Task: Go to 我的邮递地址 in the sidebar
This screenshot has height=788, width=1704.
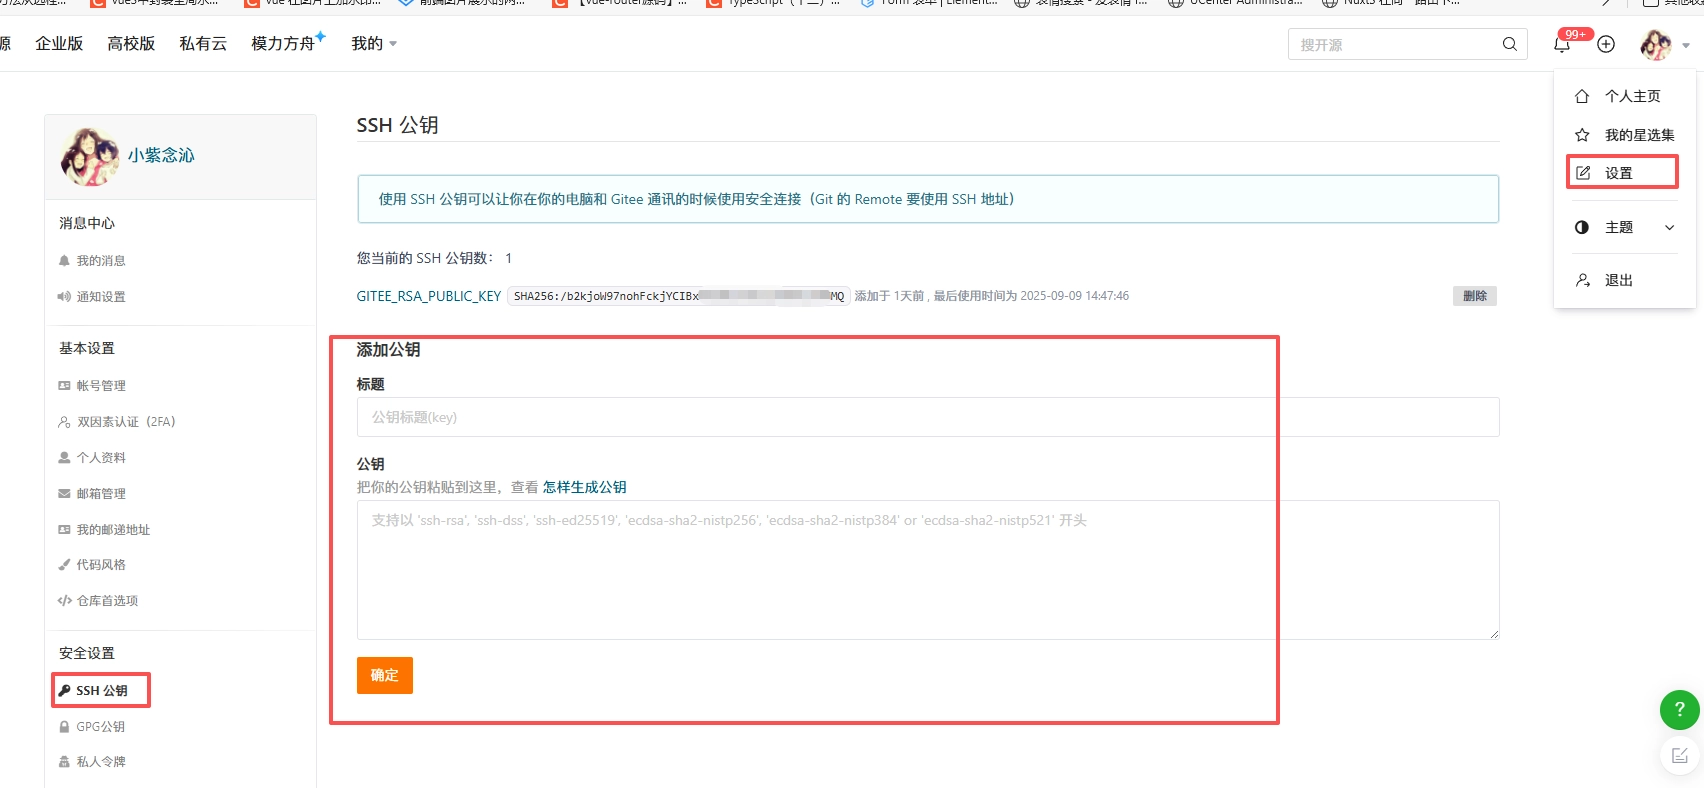Action: [x=113, y=530]
